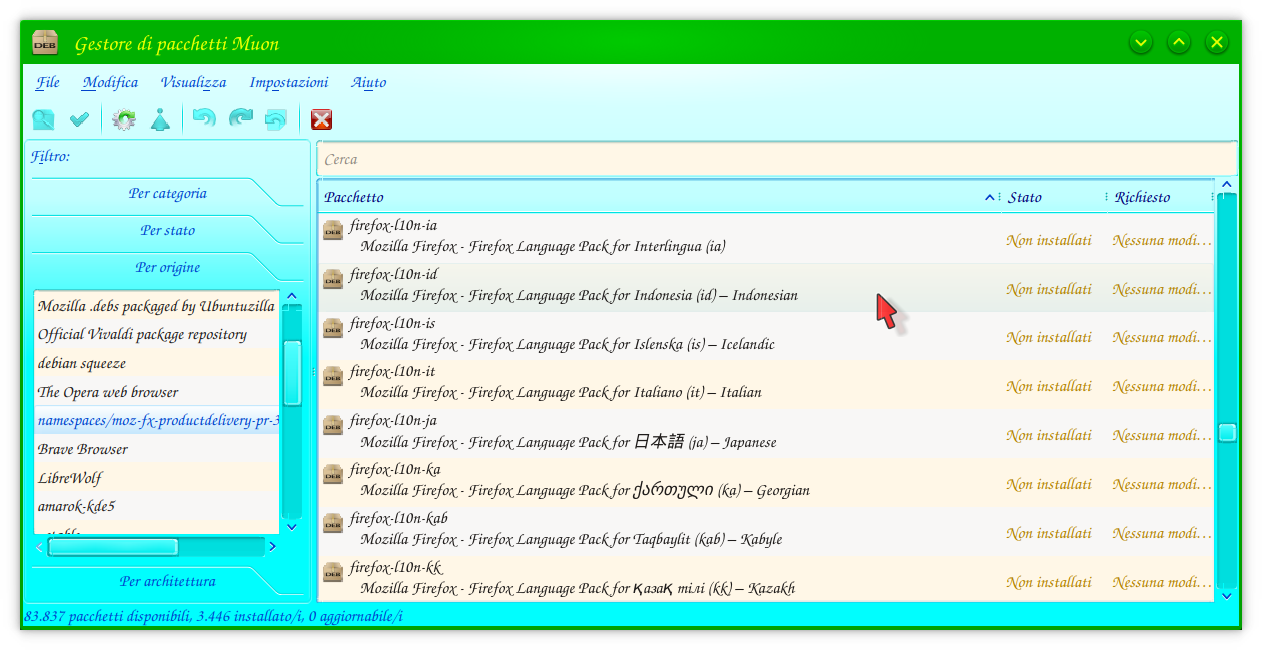Select the firefox-l10n-it Italian package row
The image size is (1262, 650).
766,385
